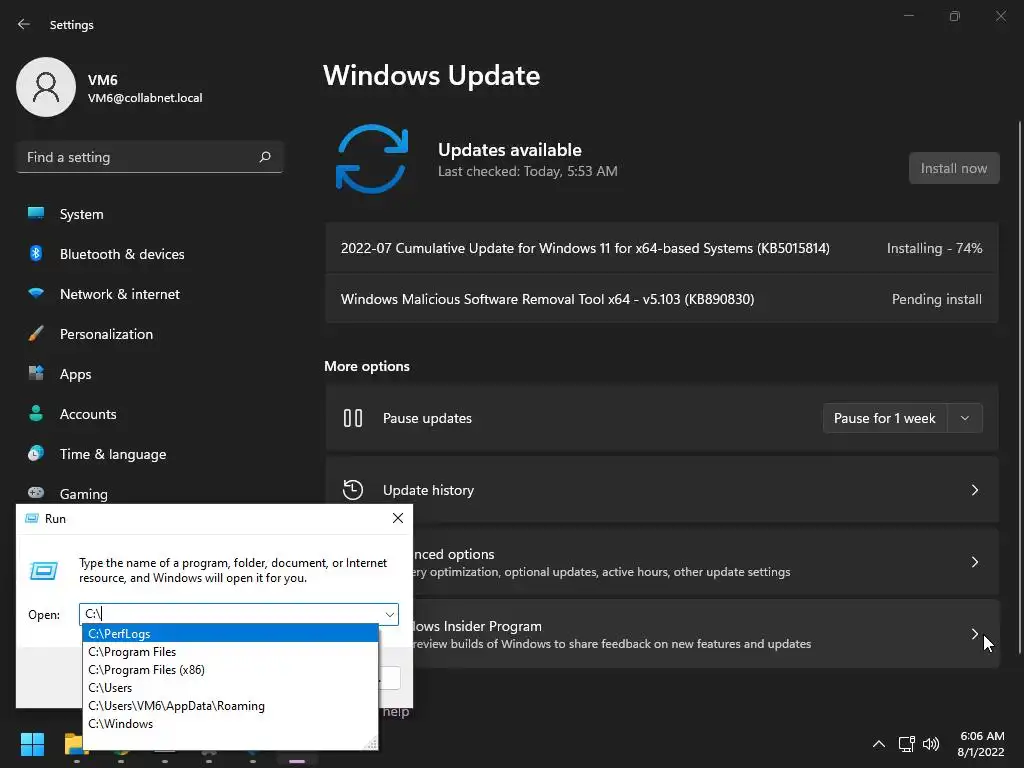Click the Personalization paintbrush icon
The height and width of the screenshot is (768, 1024).
(36, 333)
